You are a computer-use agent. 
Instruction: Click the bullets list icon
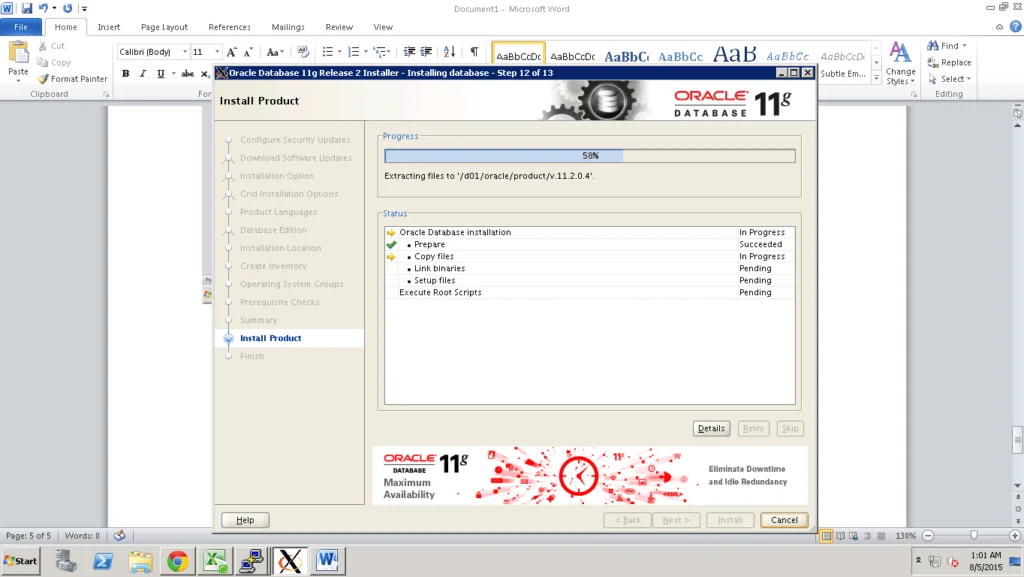click(328, 52)
